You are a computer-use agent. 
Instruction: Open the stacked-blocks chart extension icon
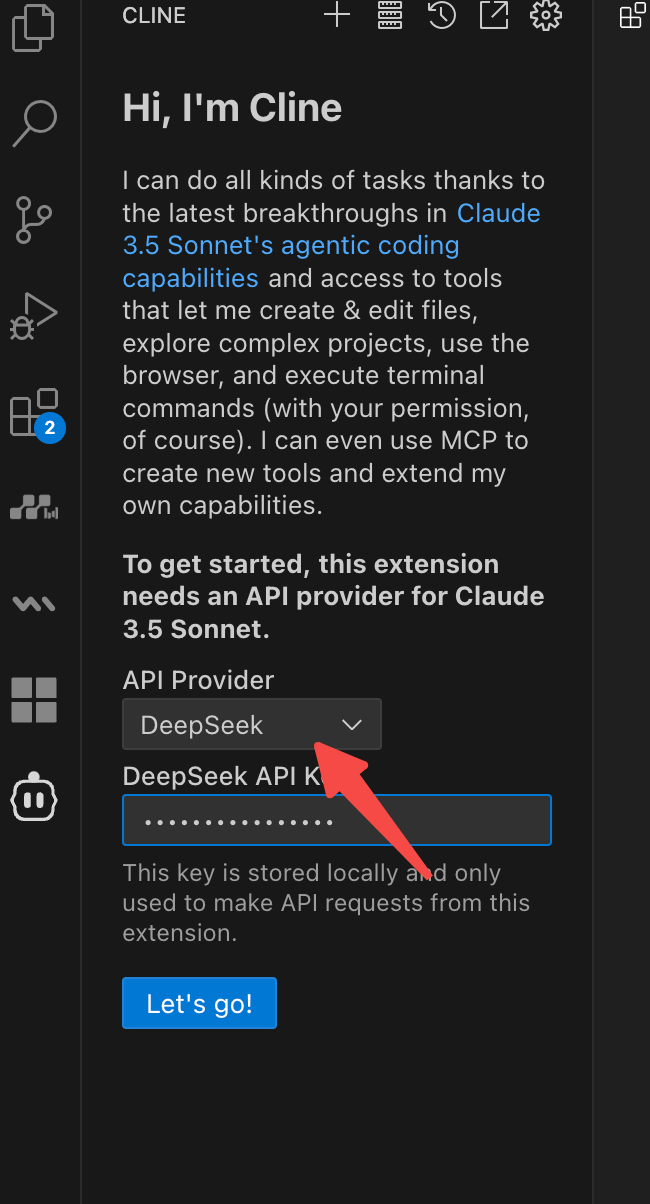[34, 507]
